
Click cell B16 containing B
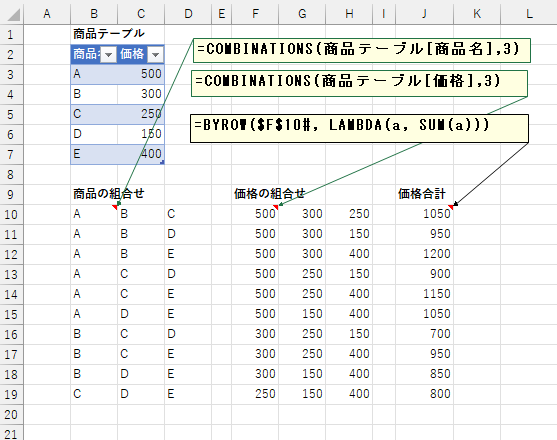click(94, 334)
